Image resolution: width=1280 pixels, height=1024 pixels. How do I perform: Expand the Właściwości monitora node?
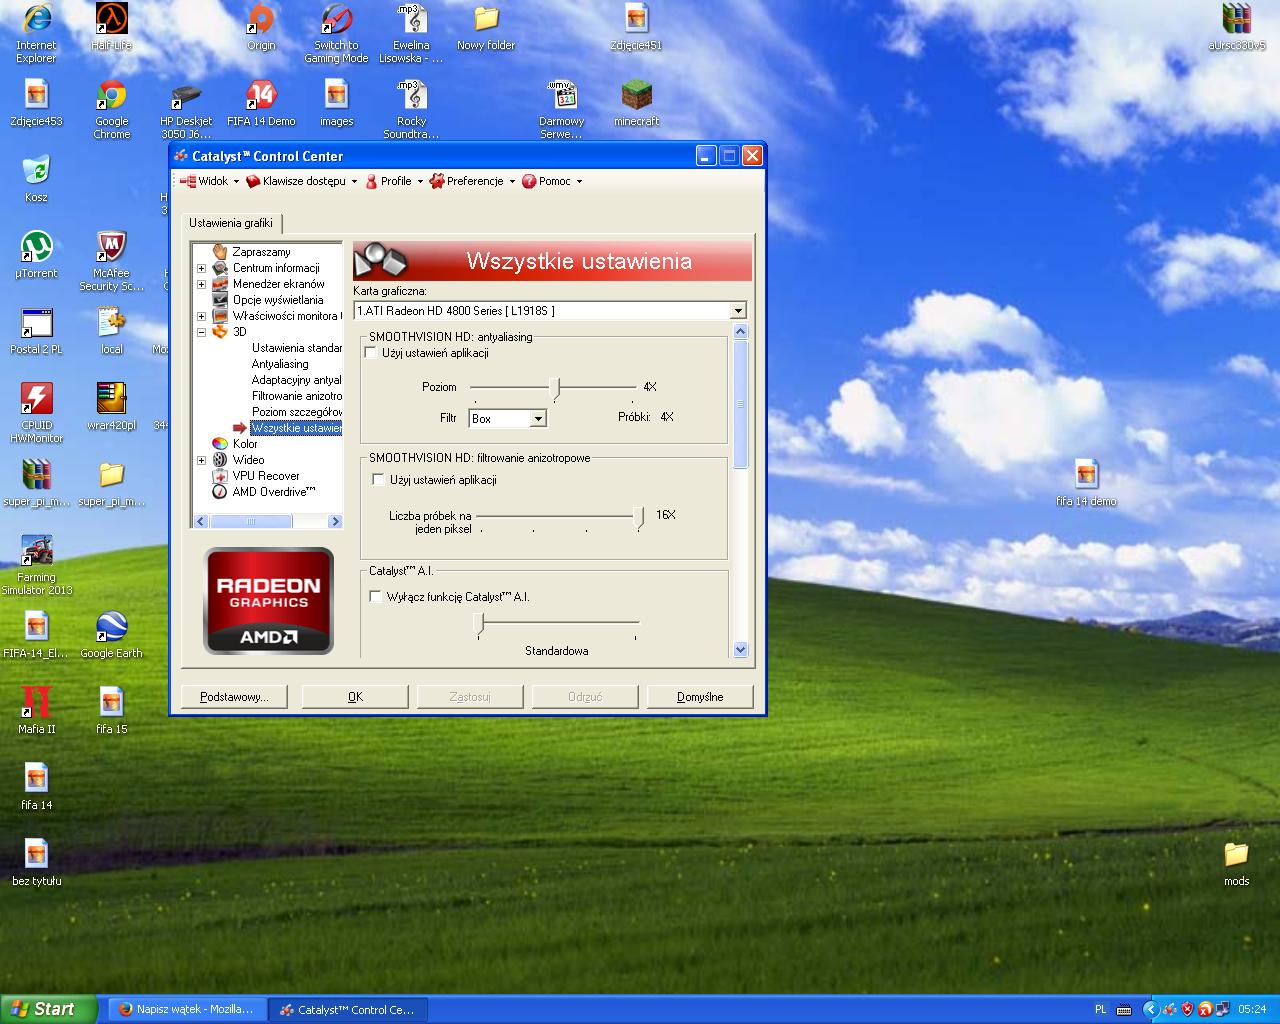201,316
